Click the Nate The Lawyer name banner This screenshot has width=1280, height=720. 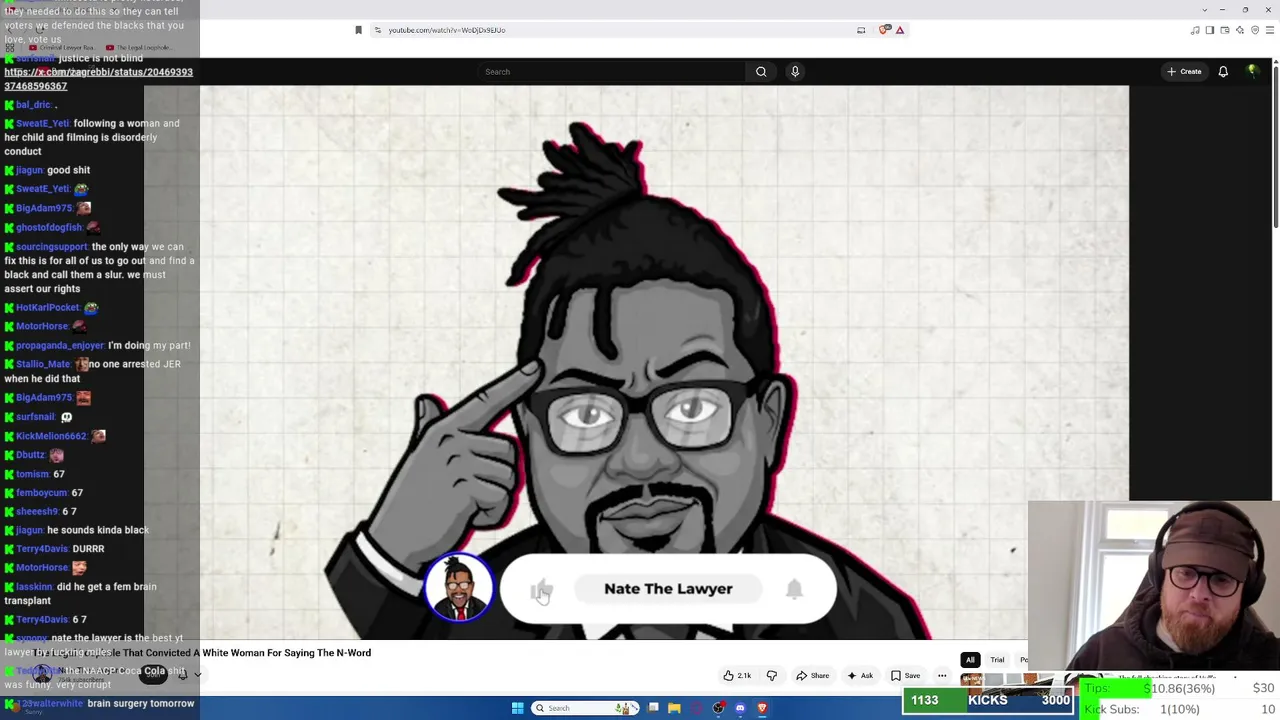pos(668,589)
